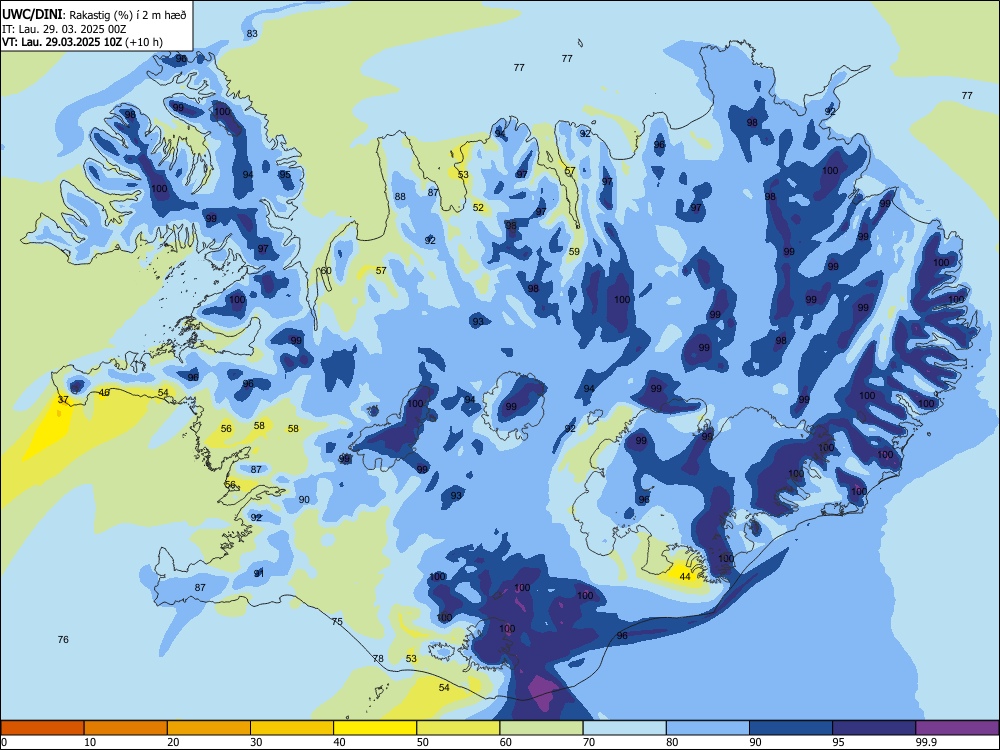Click the dark orange 0–10 legend swatch
Viewport: 1000px width, 750px height.
43,728
